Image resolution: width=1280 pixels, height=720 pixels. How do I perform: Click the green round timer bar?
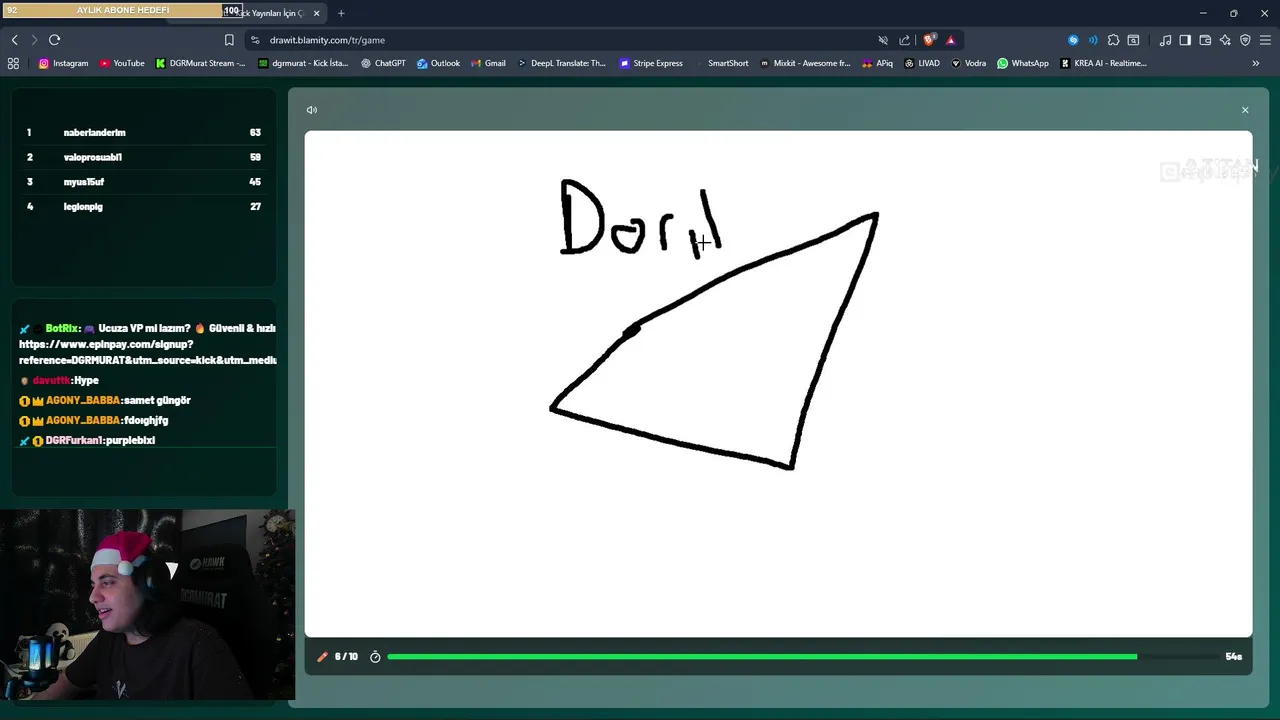click(762, 657)
